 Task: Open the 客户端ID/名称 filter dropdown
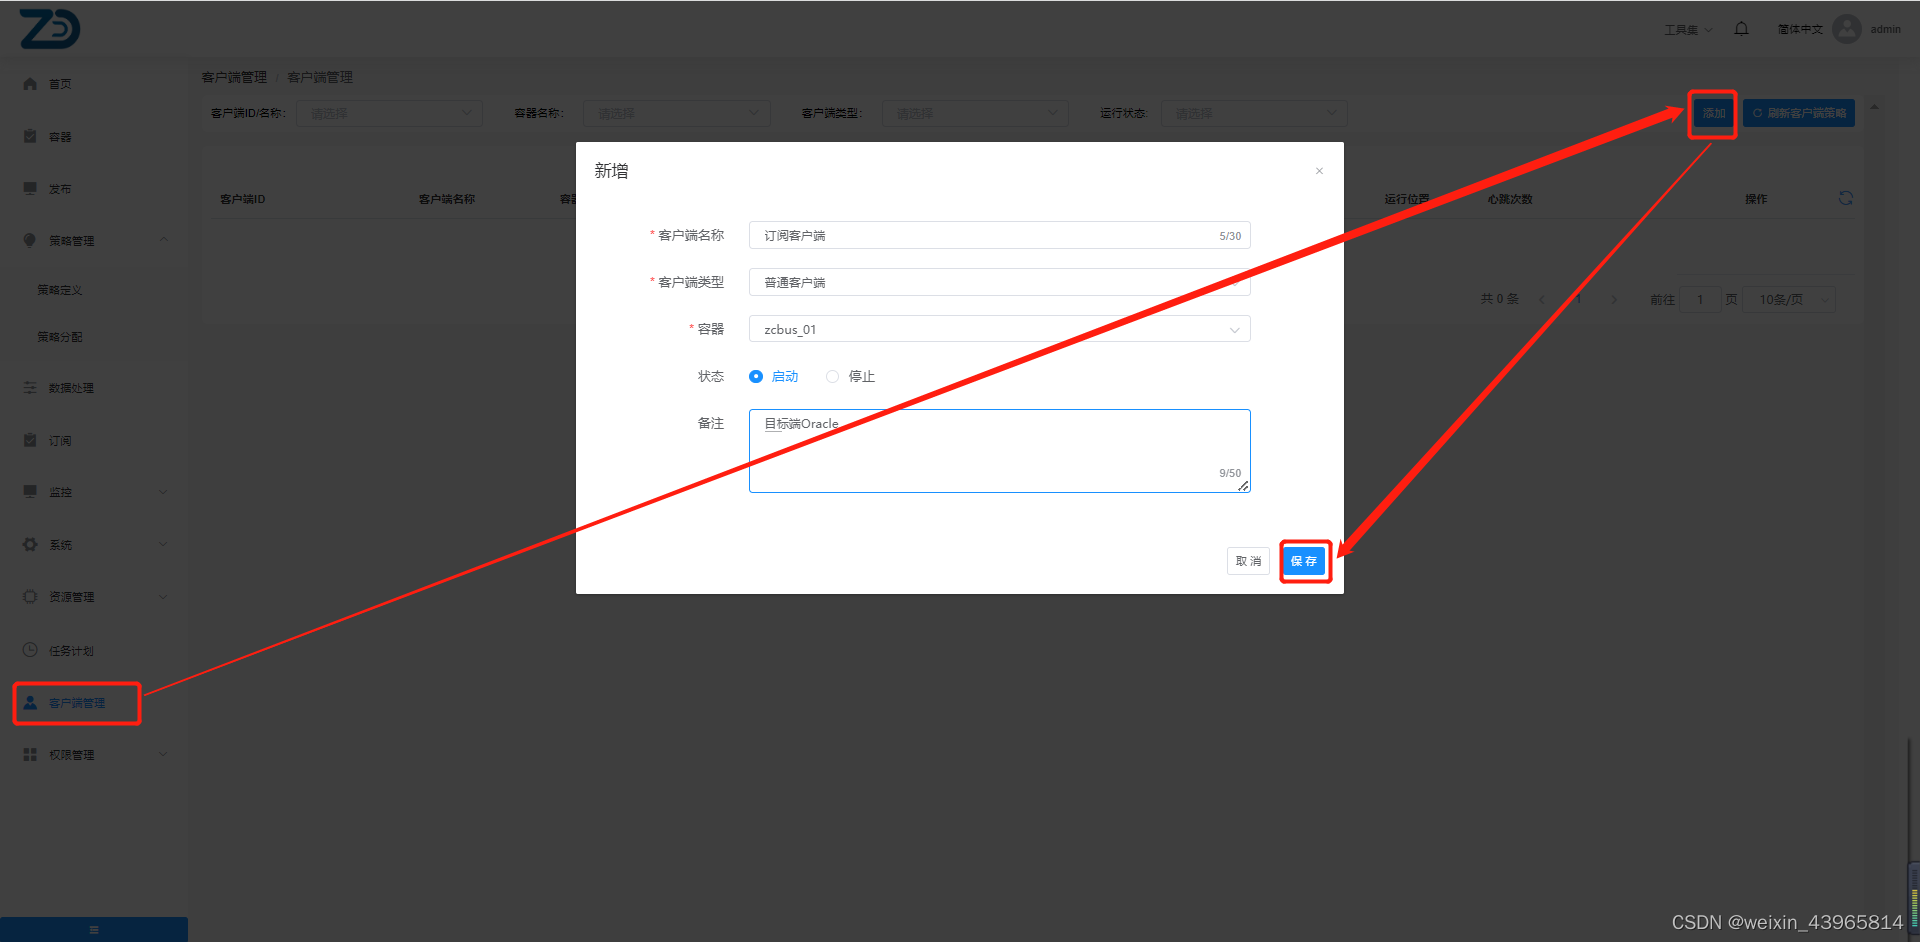tap(389, 113)
